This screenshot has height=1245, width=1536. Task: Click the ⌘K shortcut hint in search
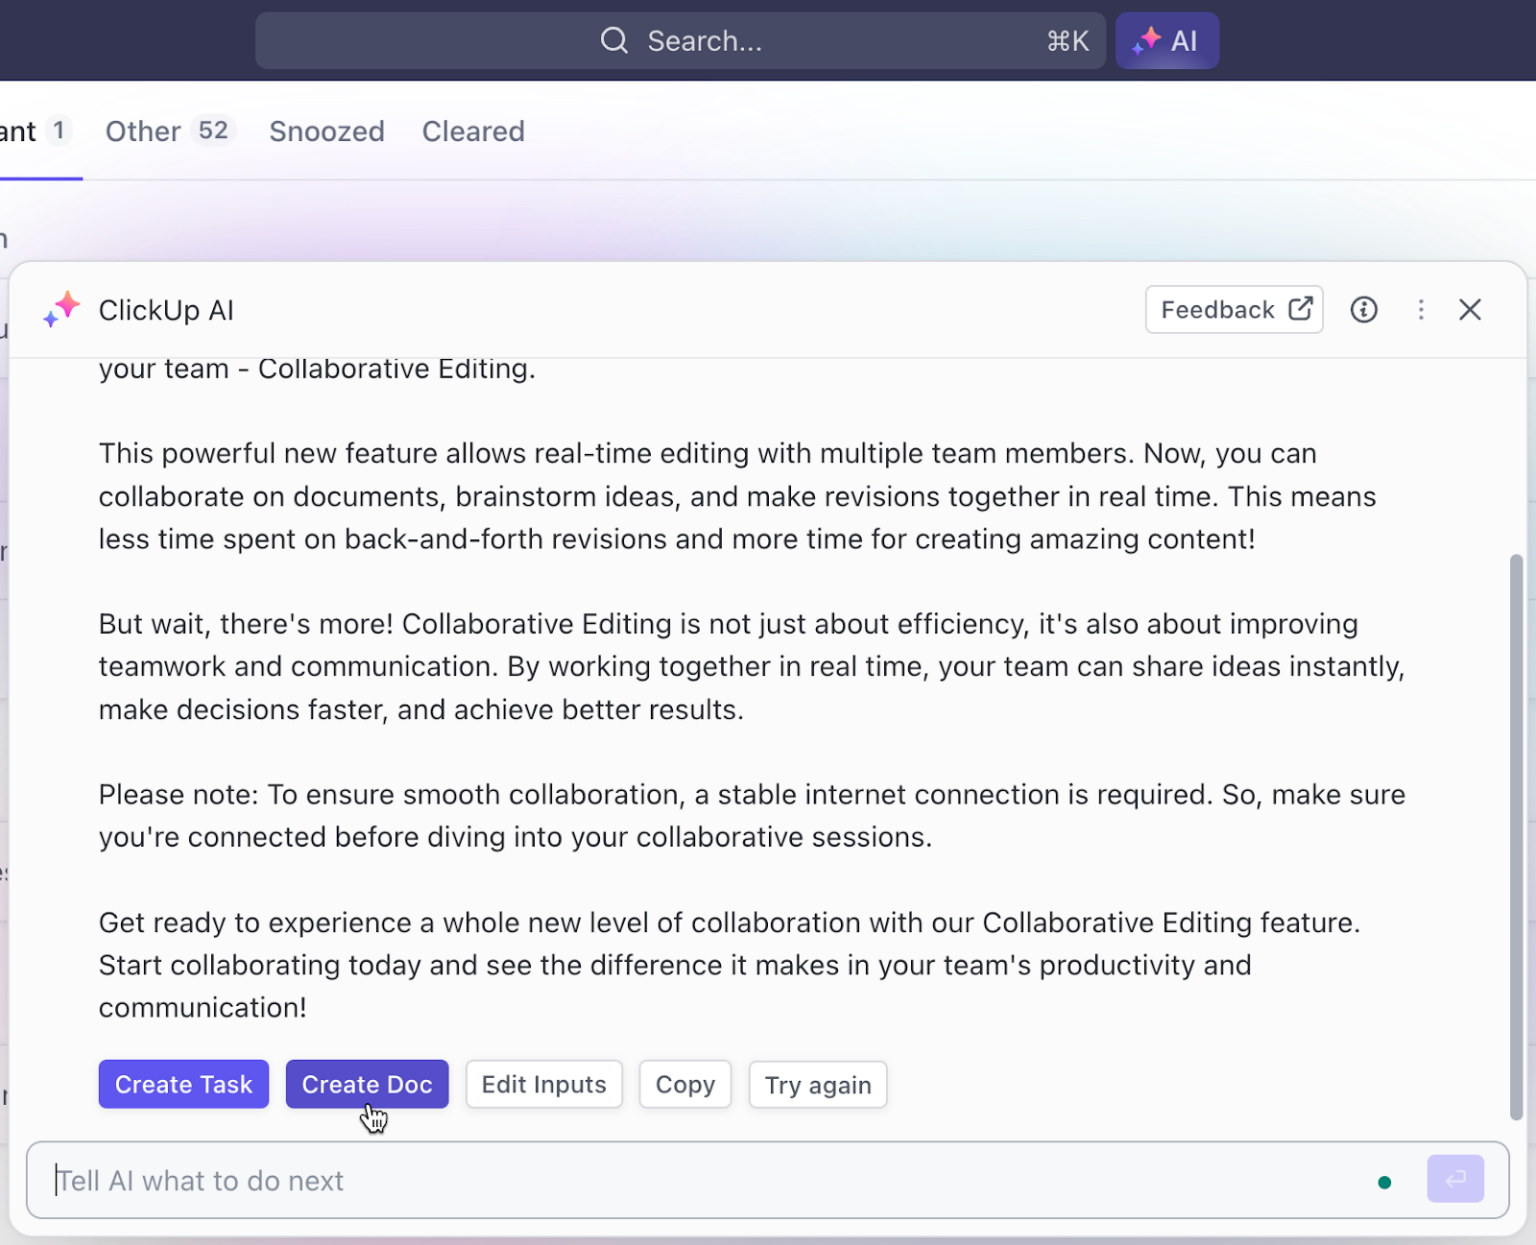[x=1066, y=41]
